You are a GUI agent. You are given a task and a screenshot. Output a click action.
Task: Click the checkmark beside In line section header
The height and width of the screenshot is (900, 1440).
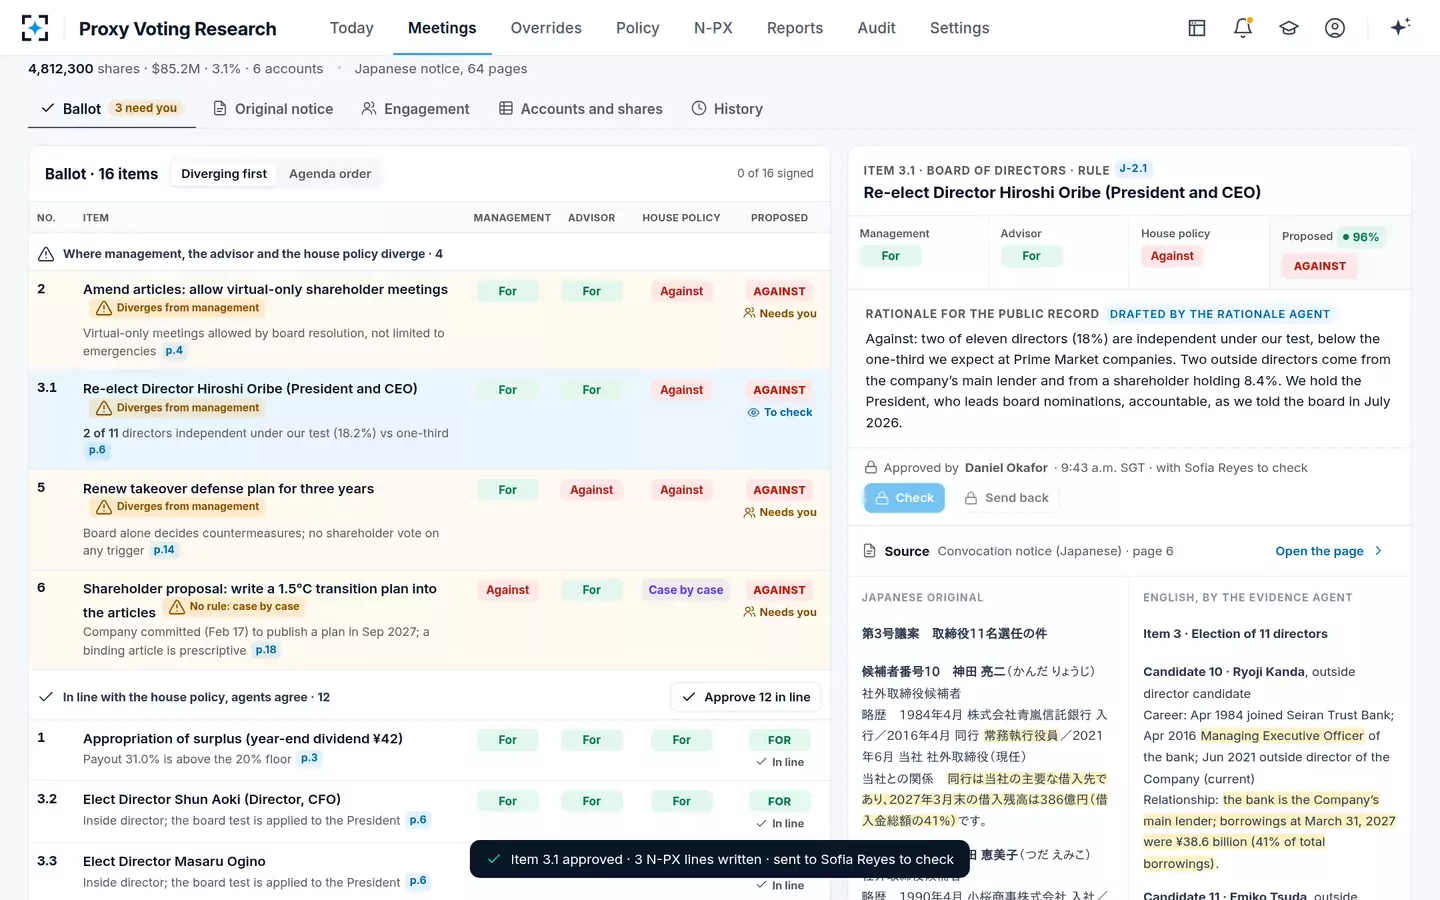pos(46,697)
